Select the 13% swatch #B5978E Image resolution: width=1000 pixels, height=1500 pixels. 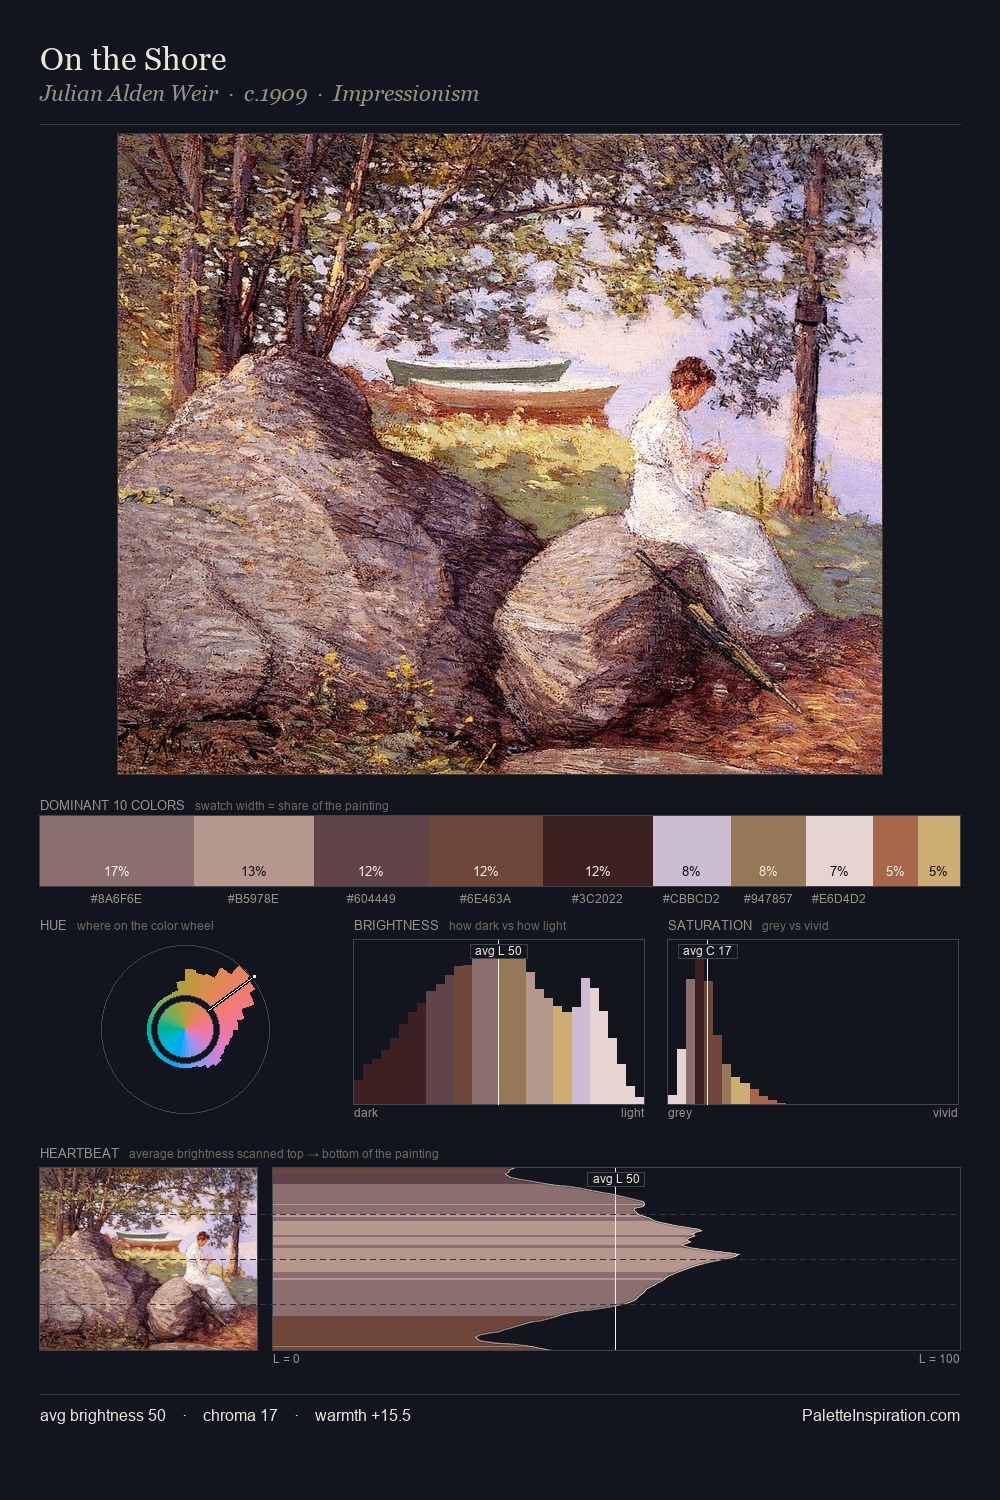point(254,851)
